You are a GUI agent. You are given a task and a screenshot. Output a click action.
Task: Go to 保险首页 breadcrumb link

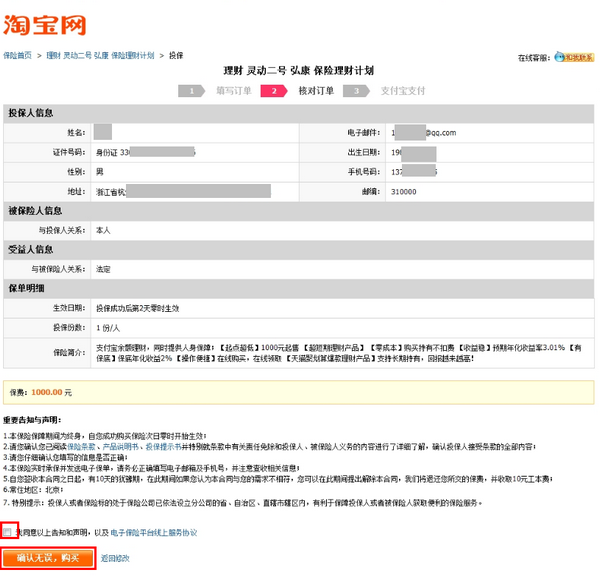17,56
